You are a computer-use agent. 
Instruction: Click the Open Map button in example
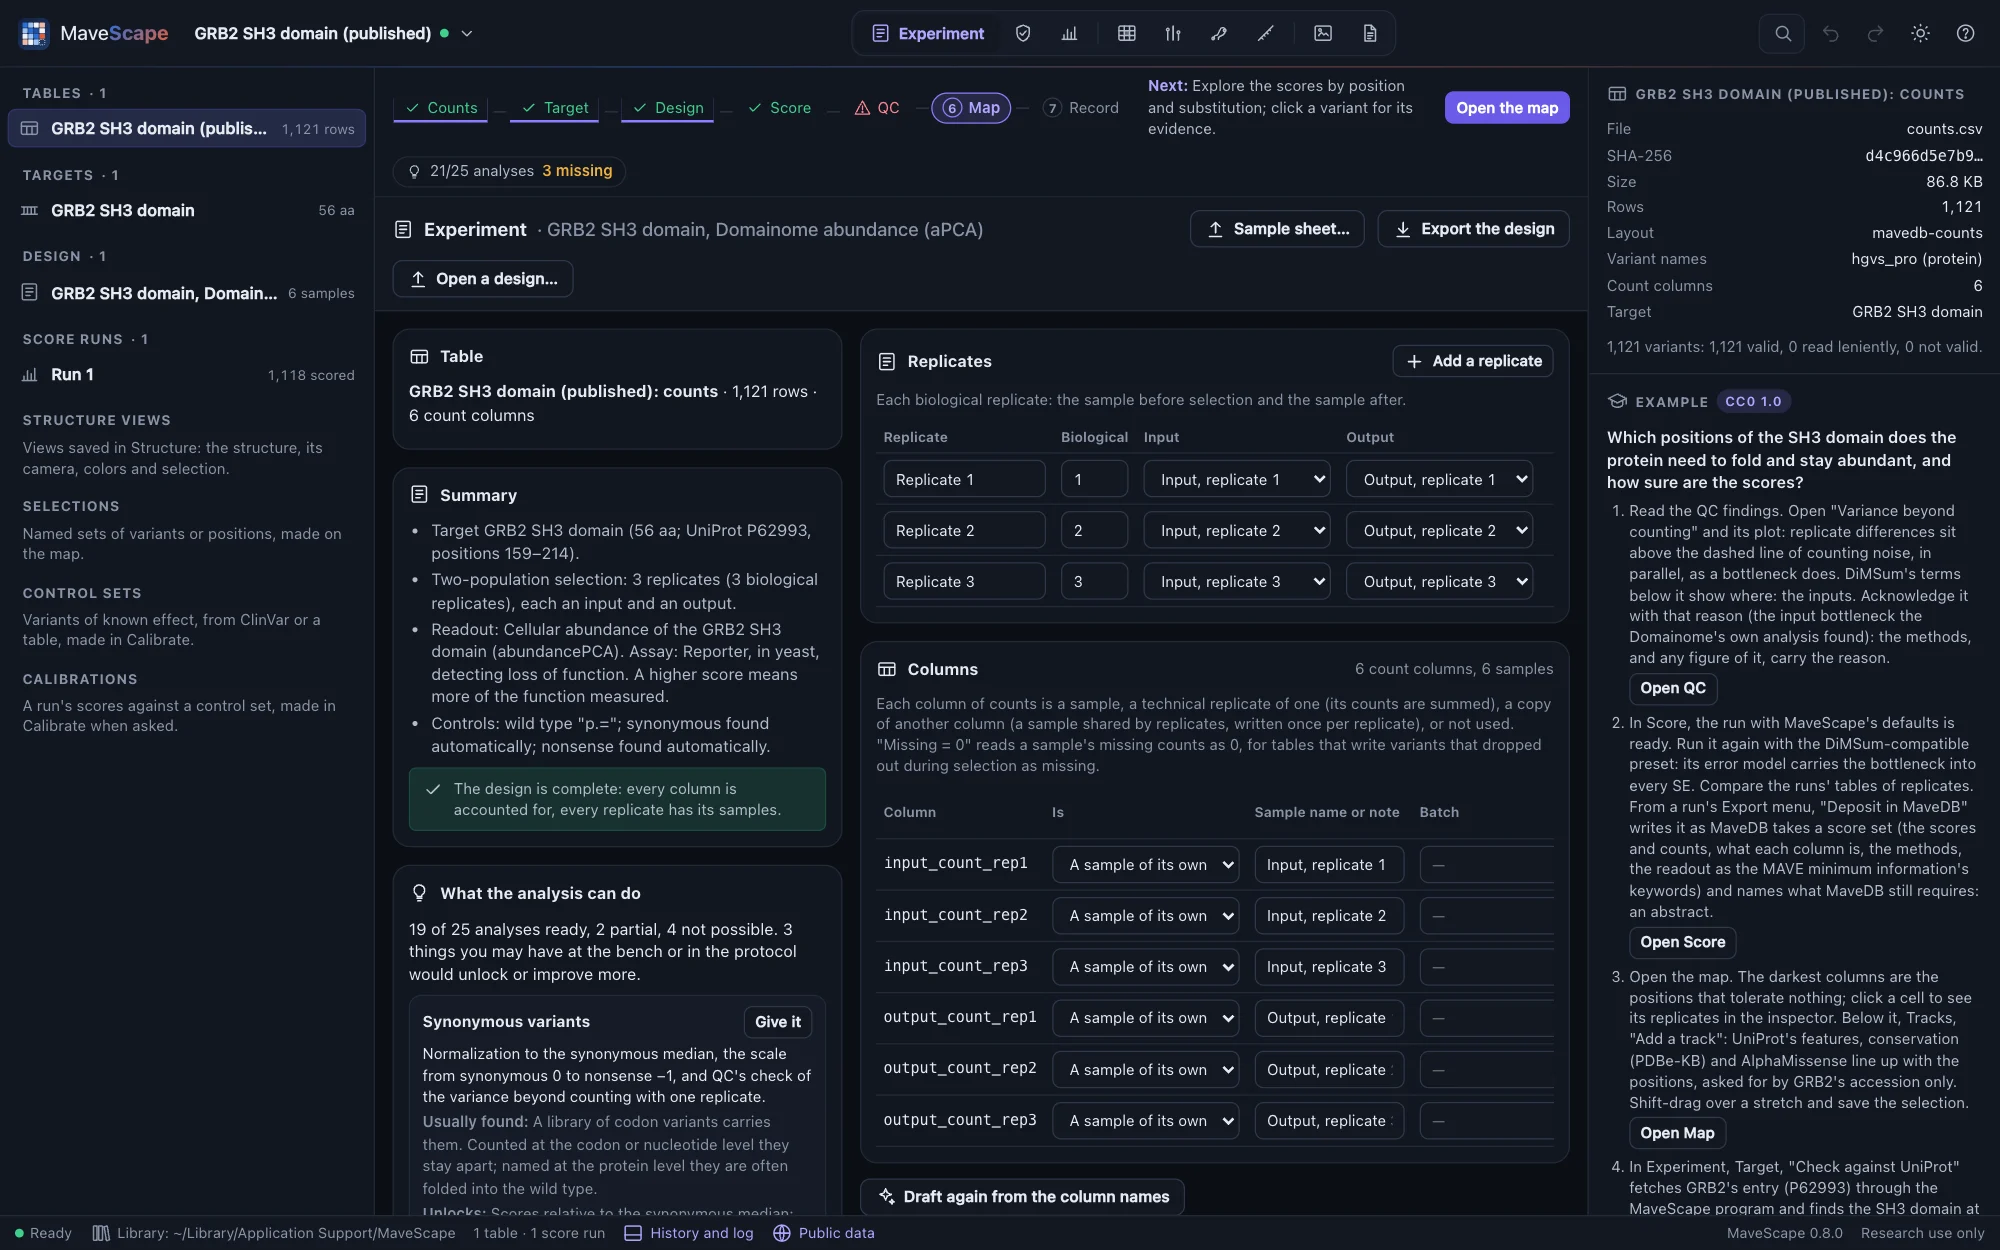click(1677, 1133)
